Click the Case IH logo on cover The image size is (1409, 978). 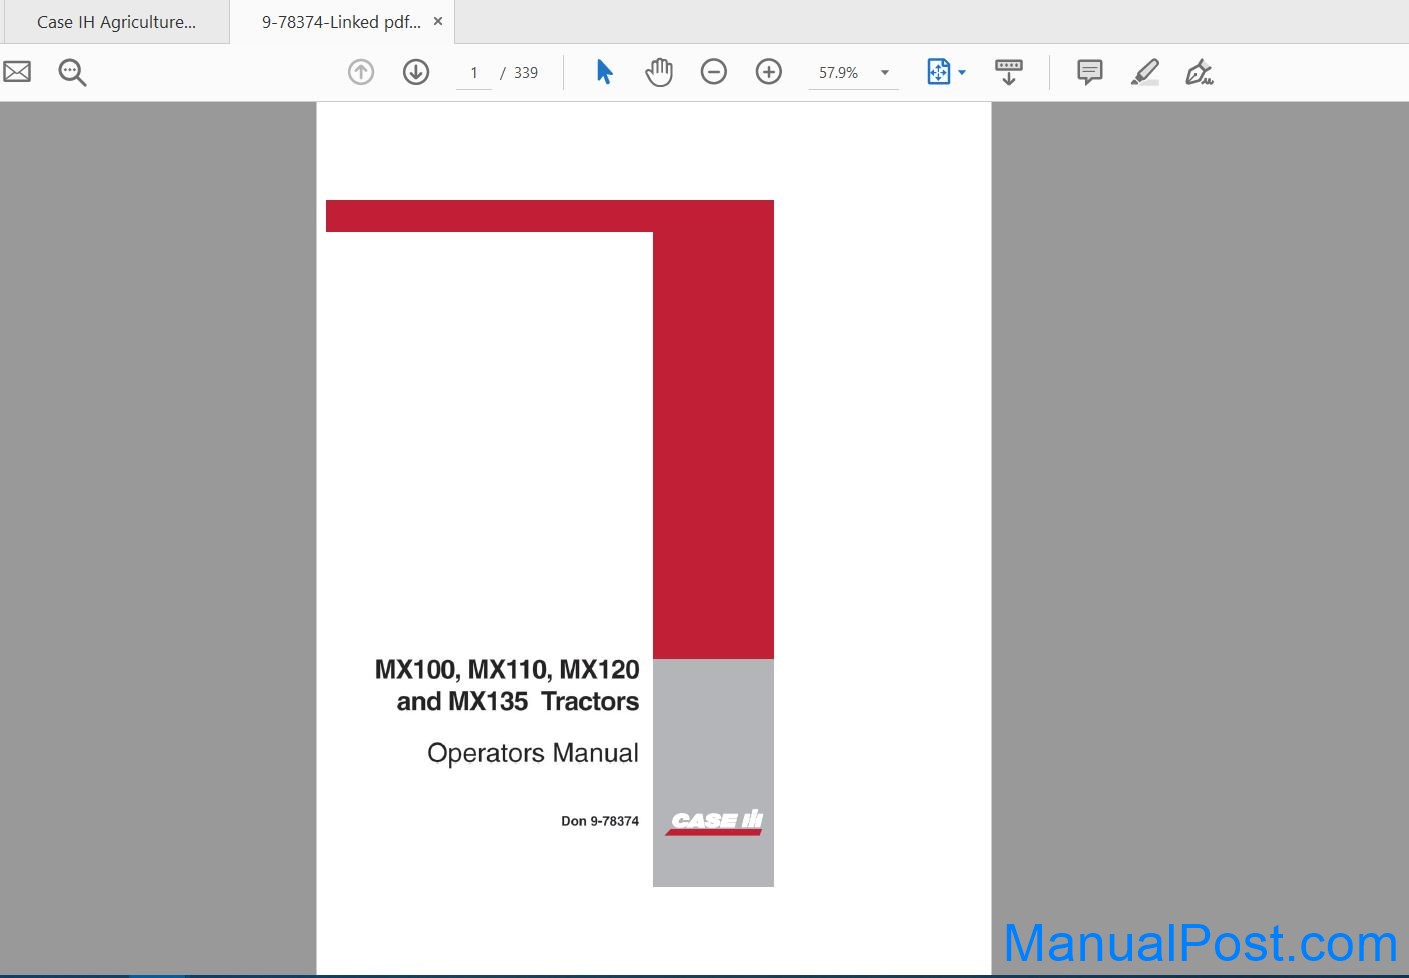tap(716, 822)
